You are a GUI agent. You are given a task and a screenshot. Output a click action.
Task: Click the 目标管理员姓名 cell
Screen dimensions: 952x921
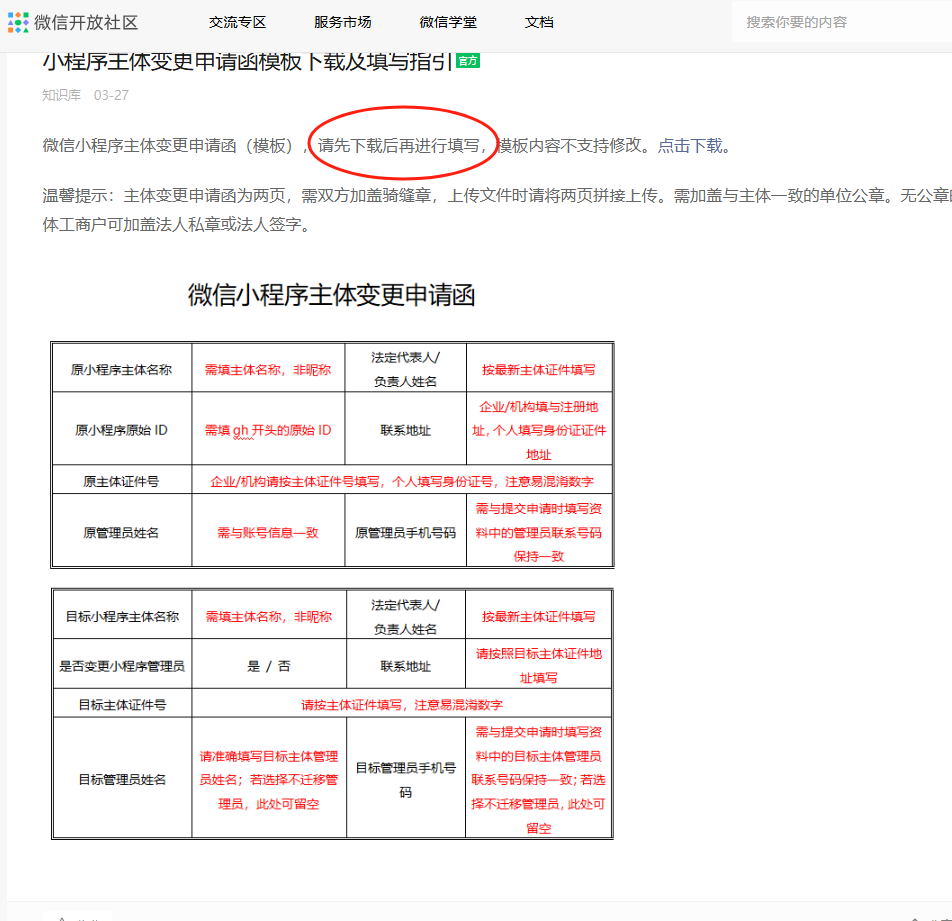(122, 780)
